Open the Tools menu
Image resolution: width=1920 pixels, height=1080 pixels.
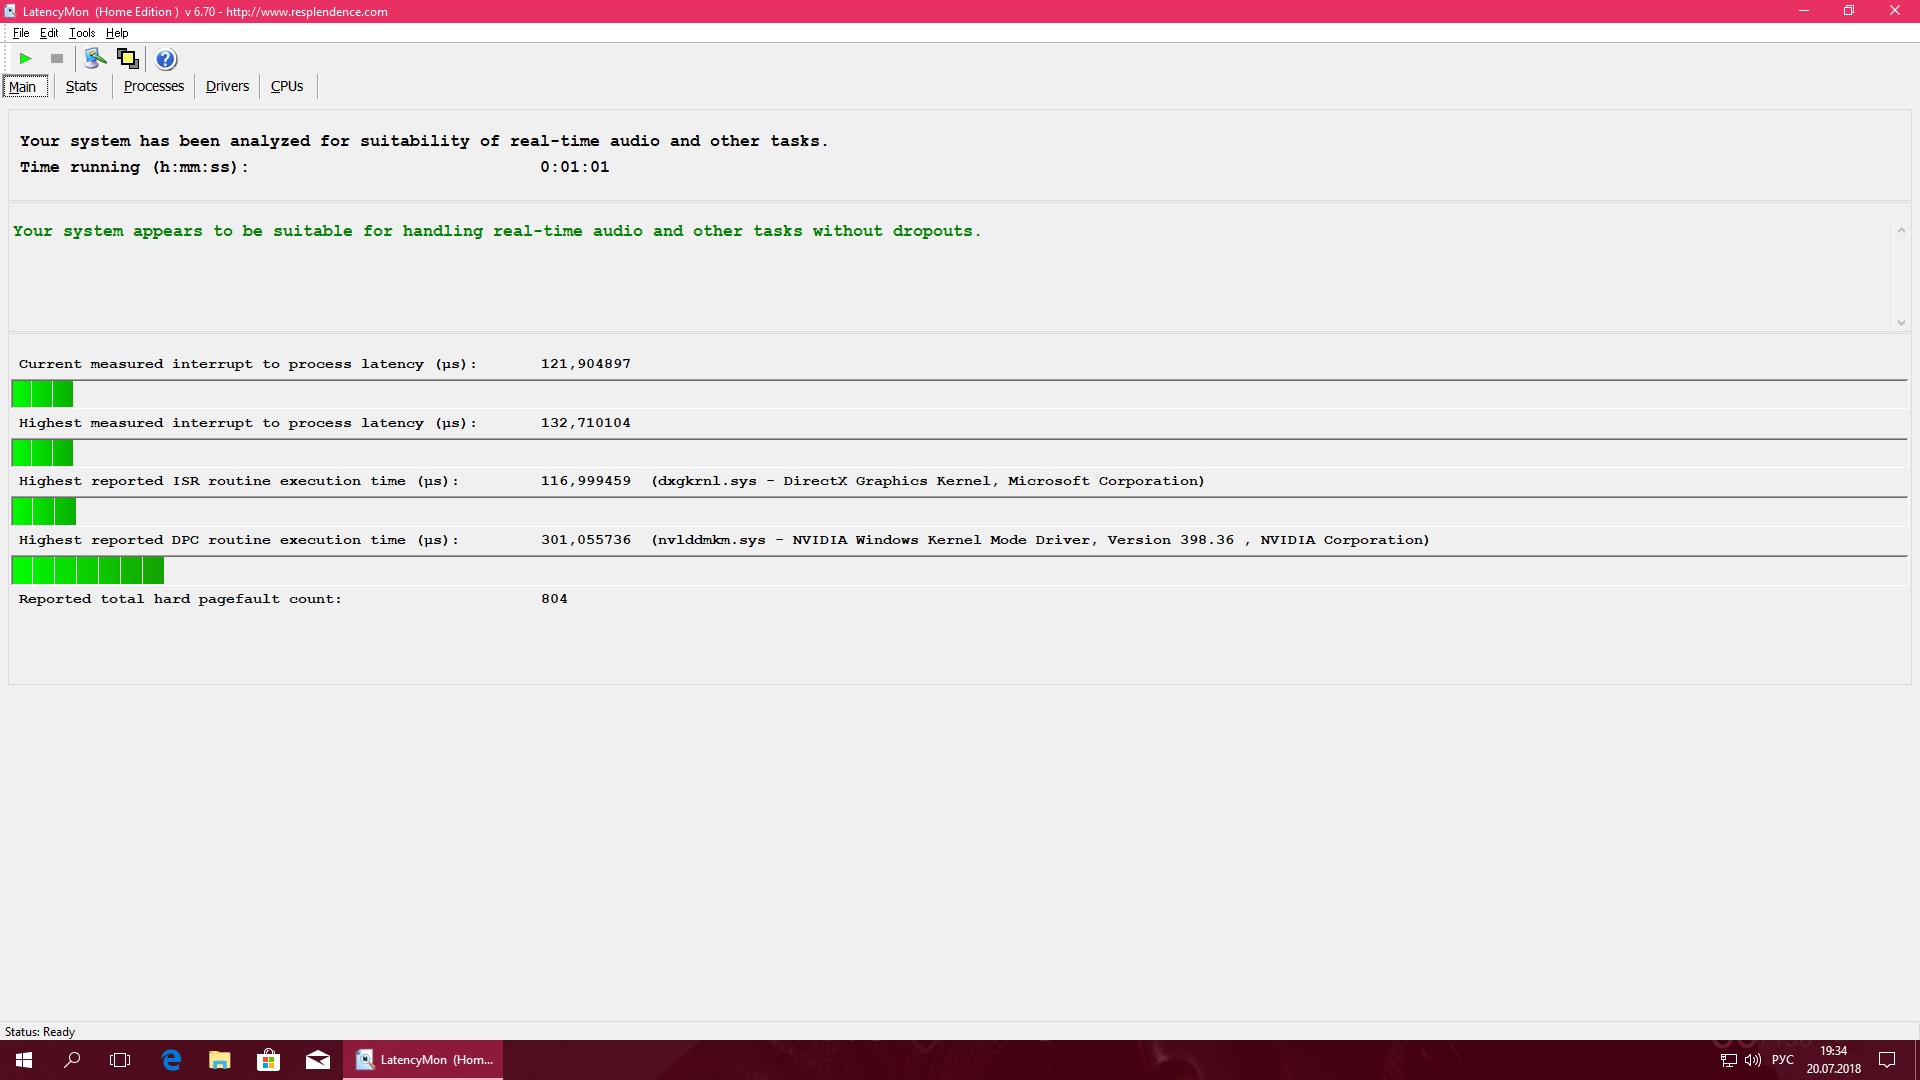coord(82,33)
